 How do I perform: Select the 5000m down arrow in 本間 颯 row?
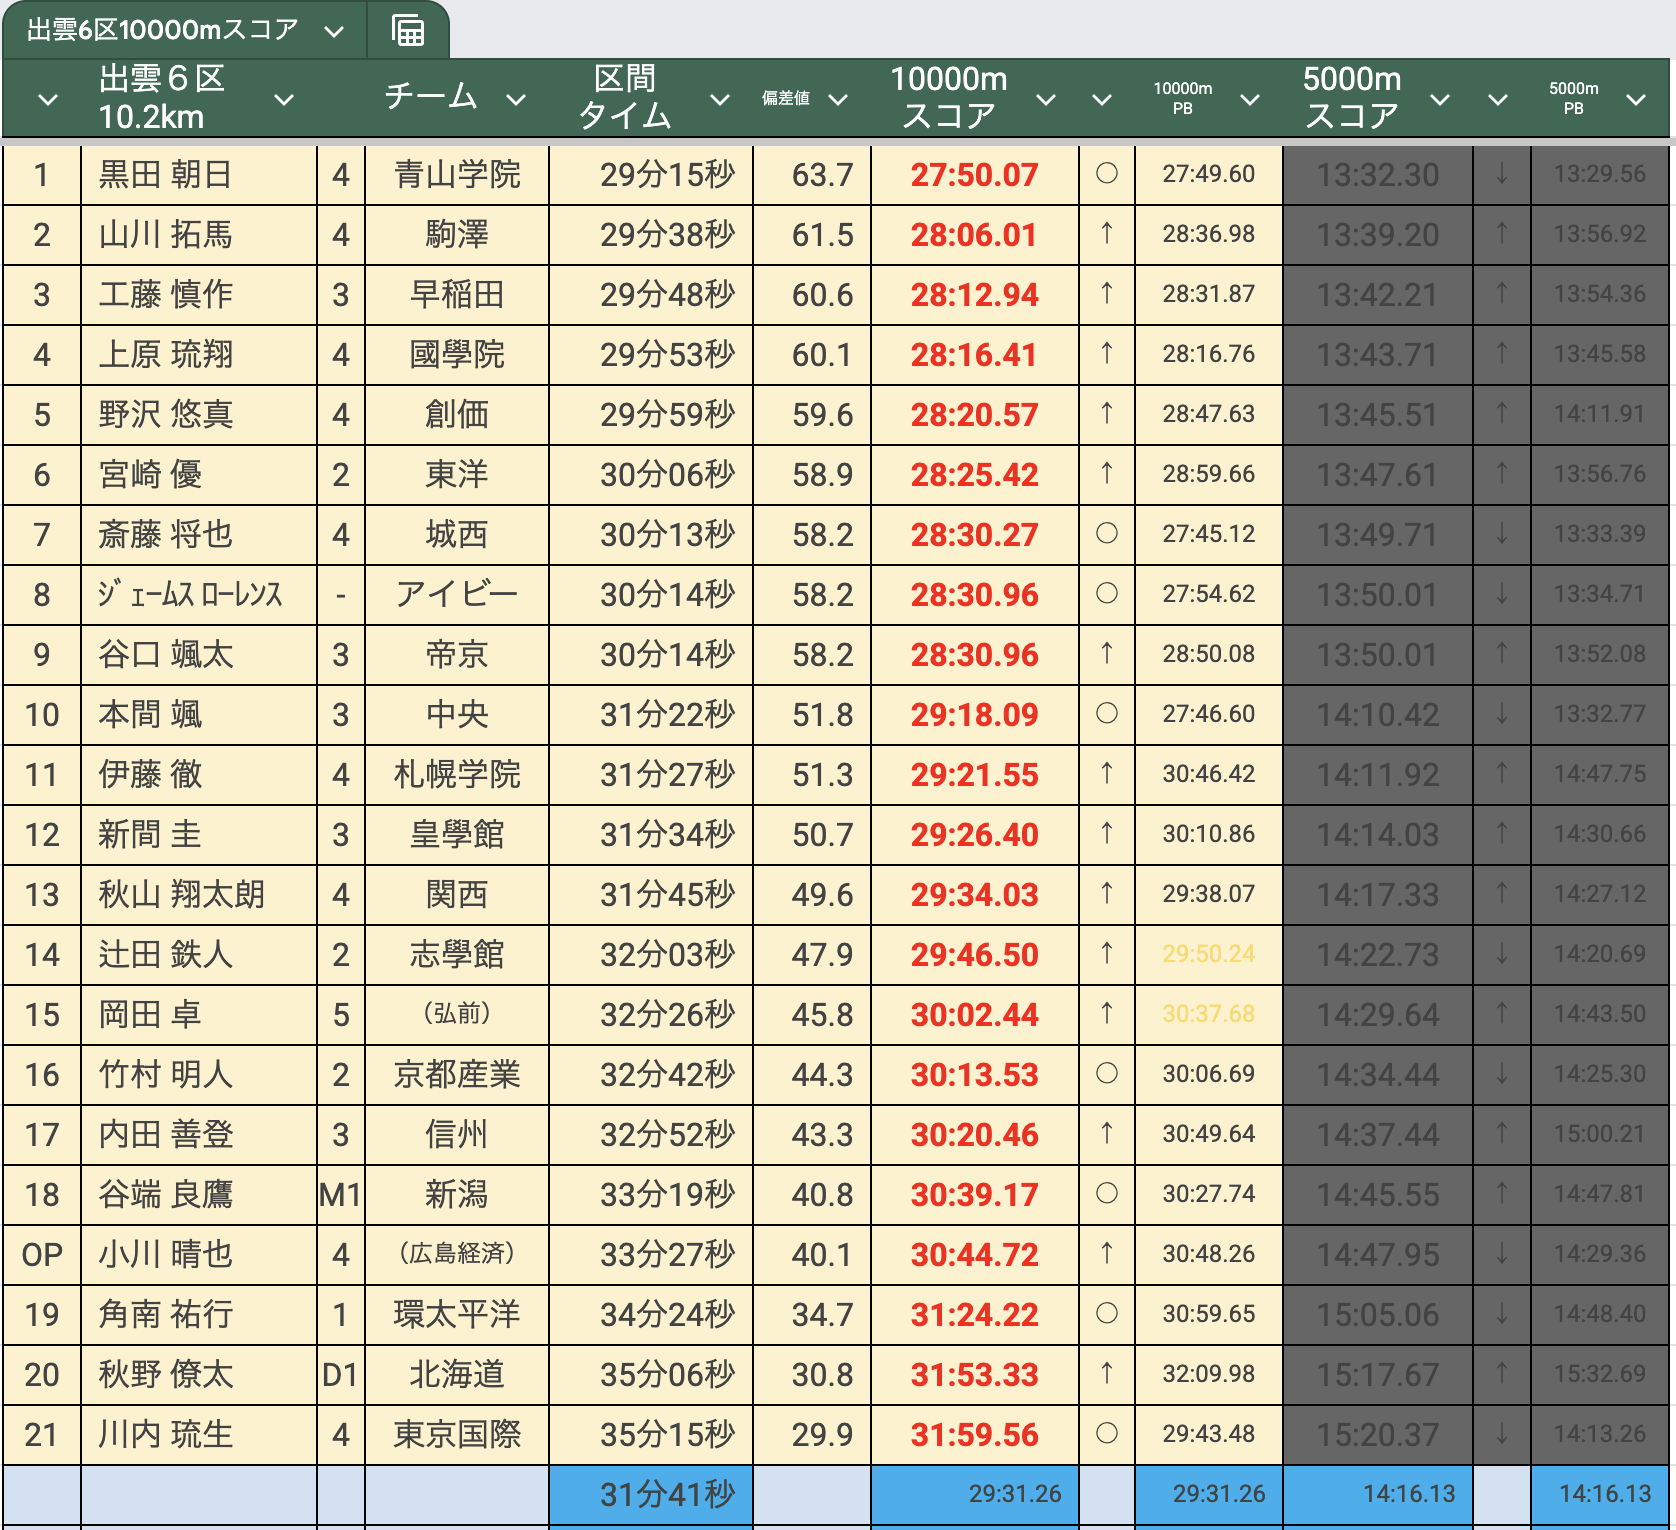pyautogui.click(x=1502, y=714)
